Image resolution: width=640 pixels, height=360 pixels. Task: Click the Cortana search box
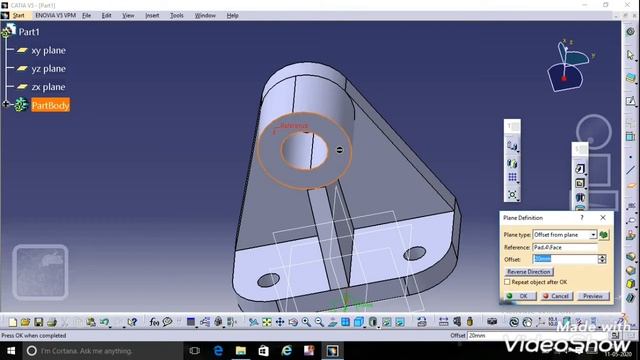click(102, 351)
